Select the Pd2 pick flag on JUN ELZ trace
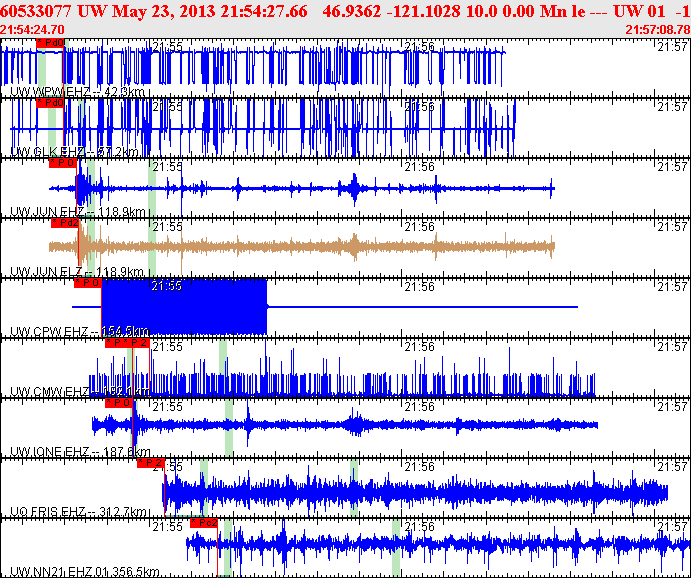Image resolution: width=691 pixels, height=578 pixels. click(65, 223)
